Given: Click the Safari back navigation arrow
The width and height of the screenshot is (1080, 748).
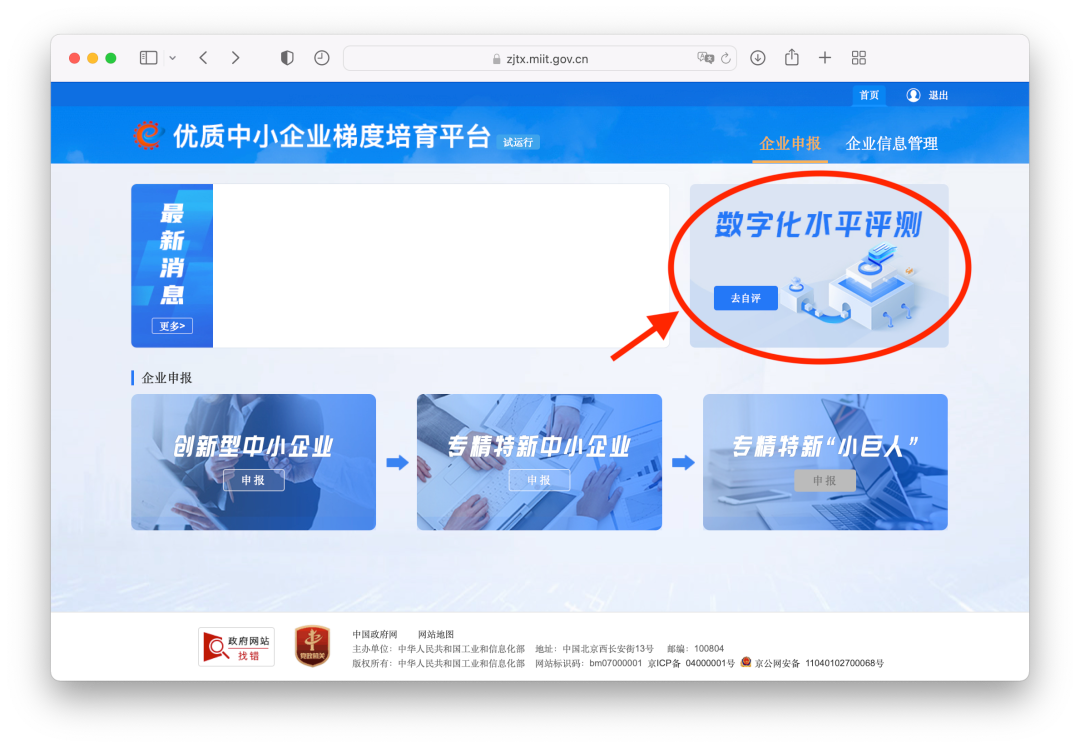Looking at the screenshot, I should (203, 57).
